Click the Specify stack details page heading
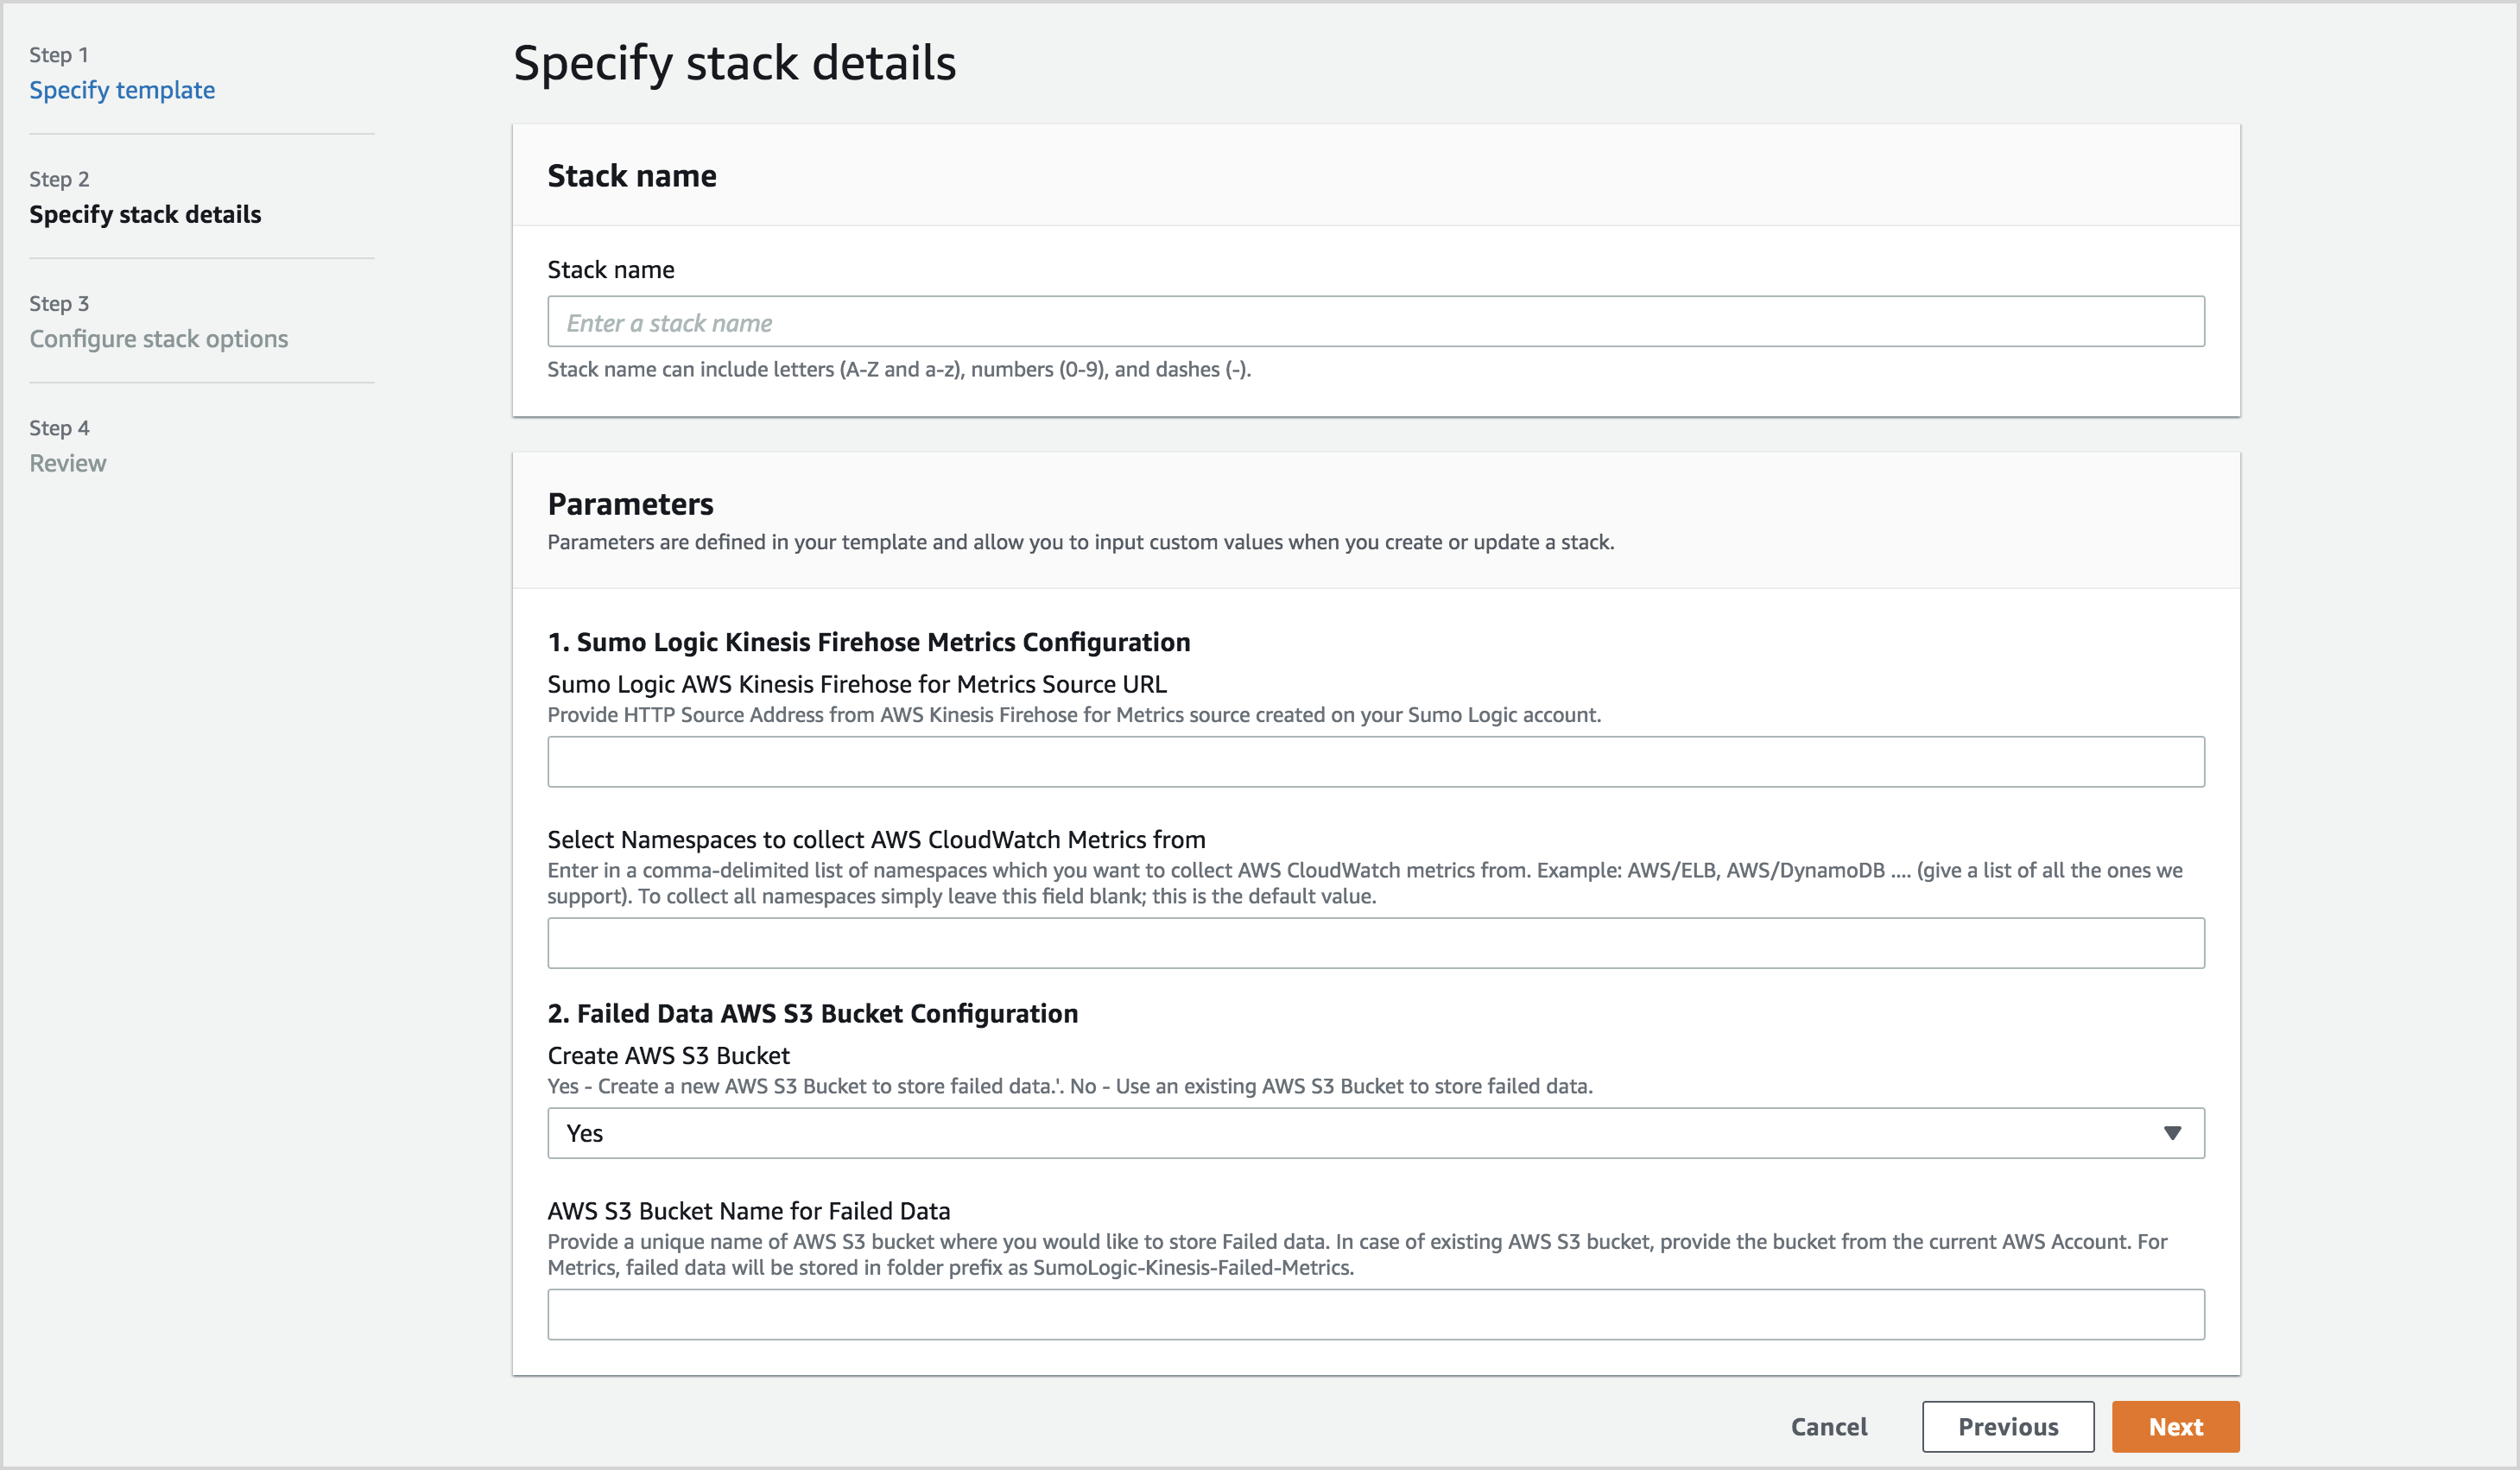The height and width of the screenshot is (1470, 2520). pyautogui.click(x=736, y=63)
